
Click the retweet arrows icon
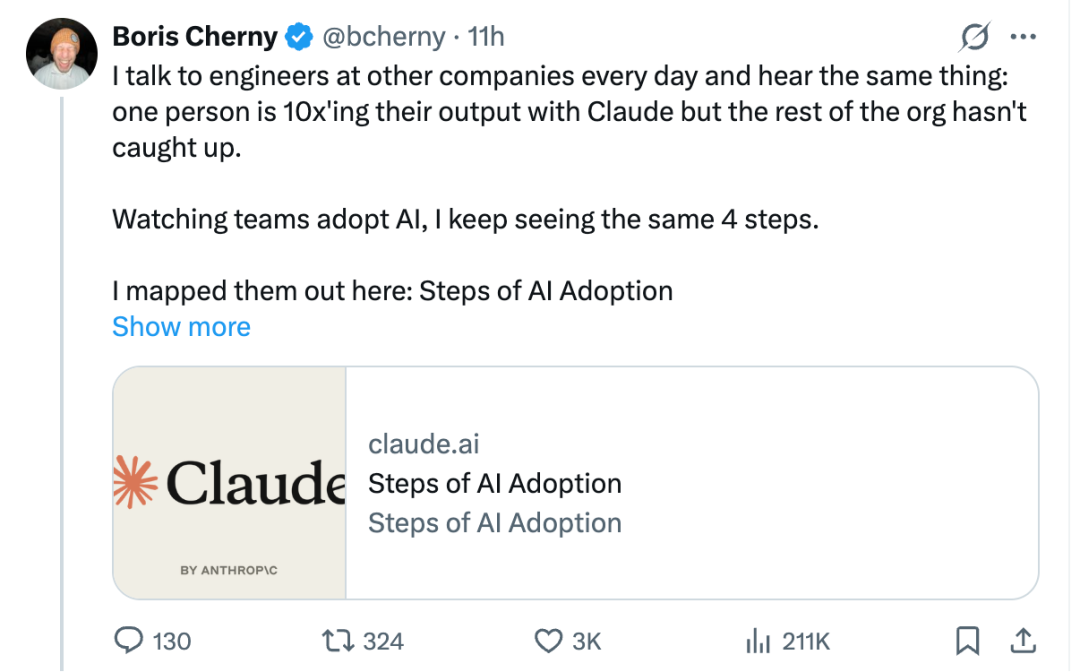coord(339,641)
